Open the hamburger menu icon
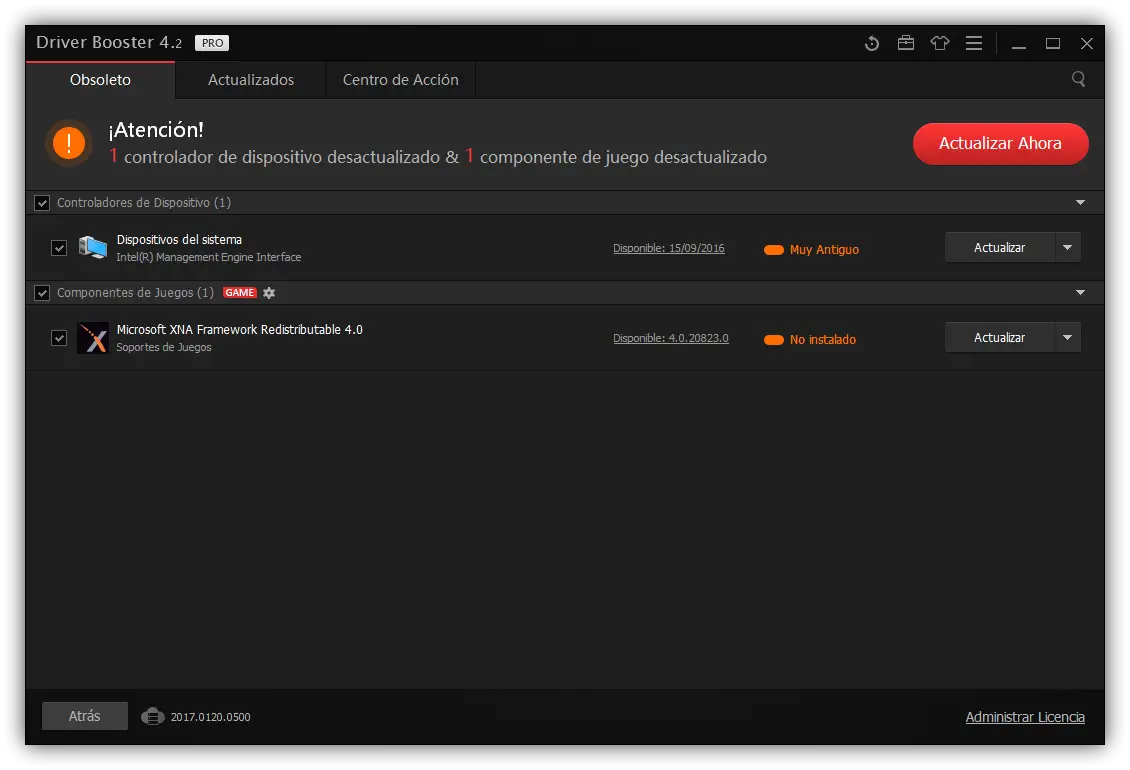Viewport: 1130px width, 770px height. click(974, 43)
